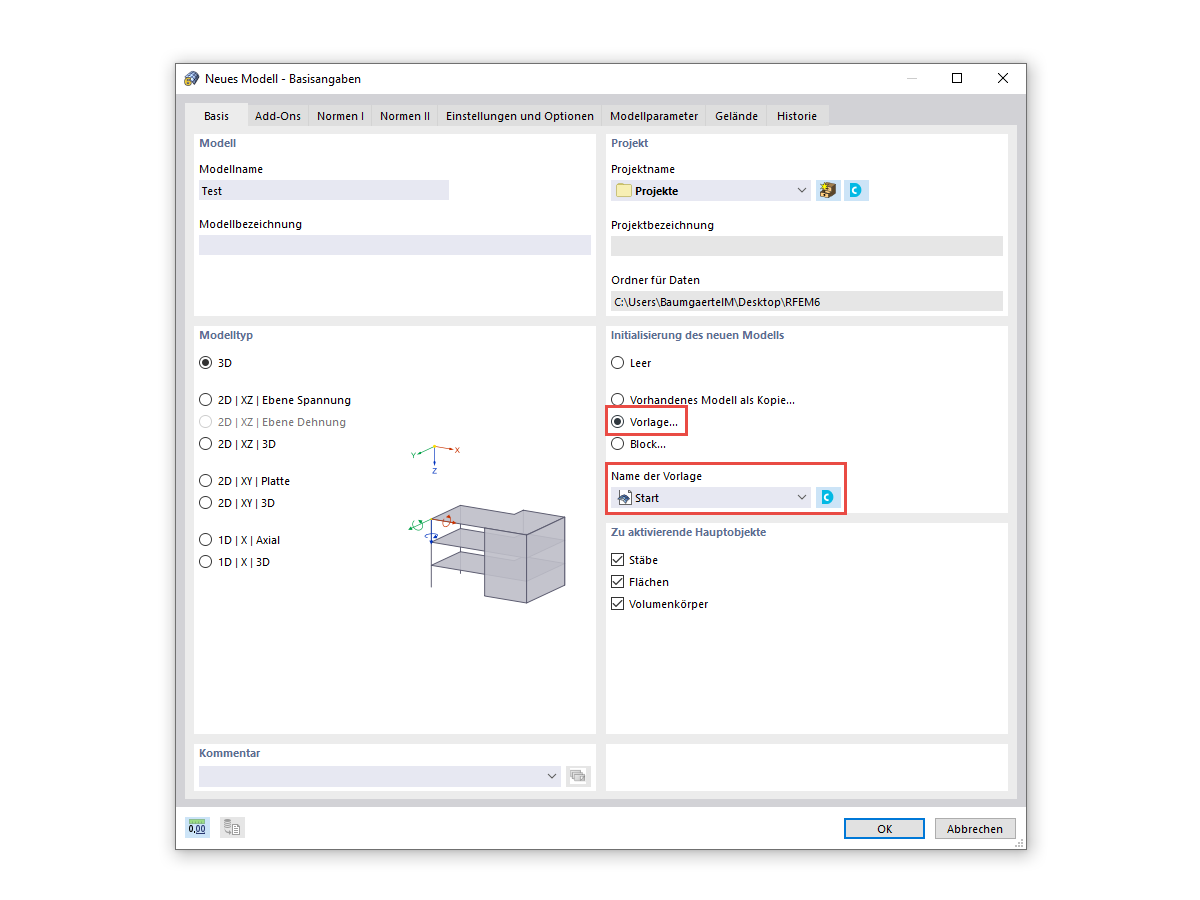
Task: Click into the Modellbezeichnung input field
Action: 394,244
